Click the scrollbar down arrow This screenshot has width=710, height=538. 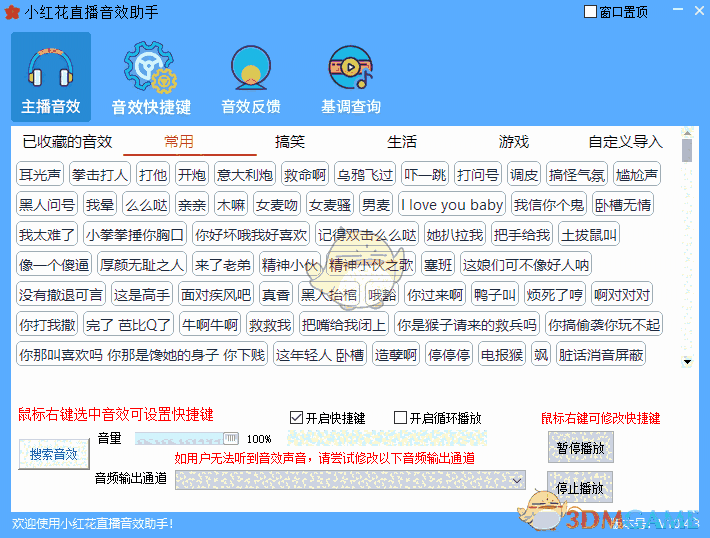[x=687, y=361]
